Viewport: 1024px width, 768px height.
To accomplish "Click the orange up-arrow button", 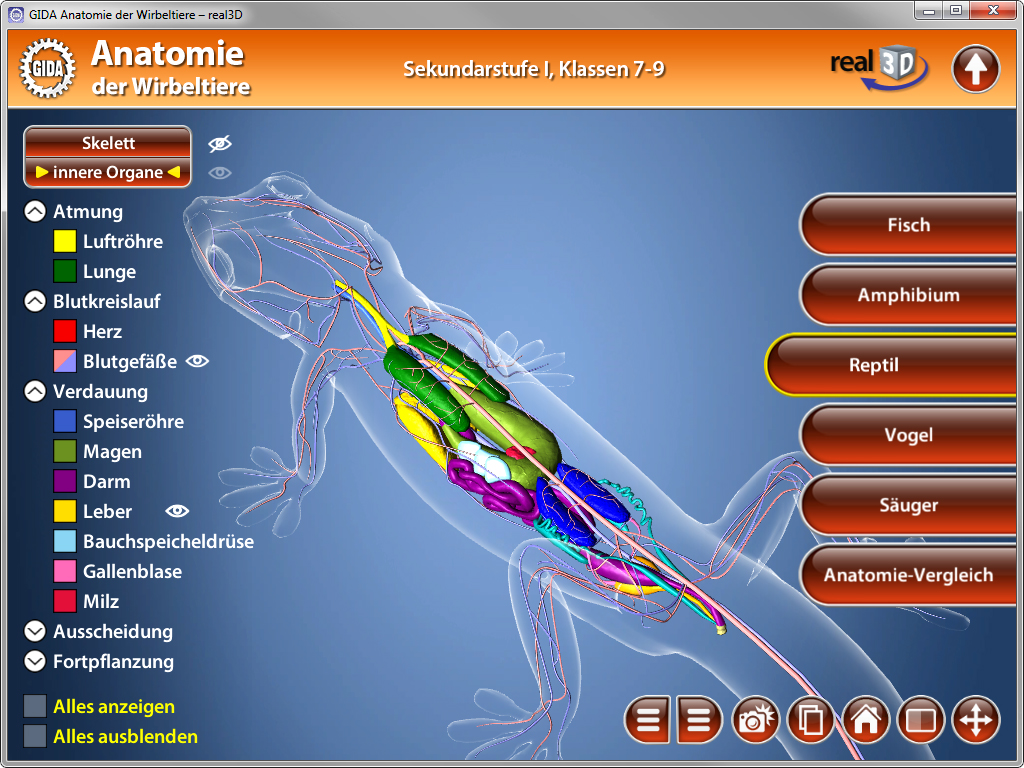I will 975,69.
